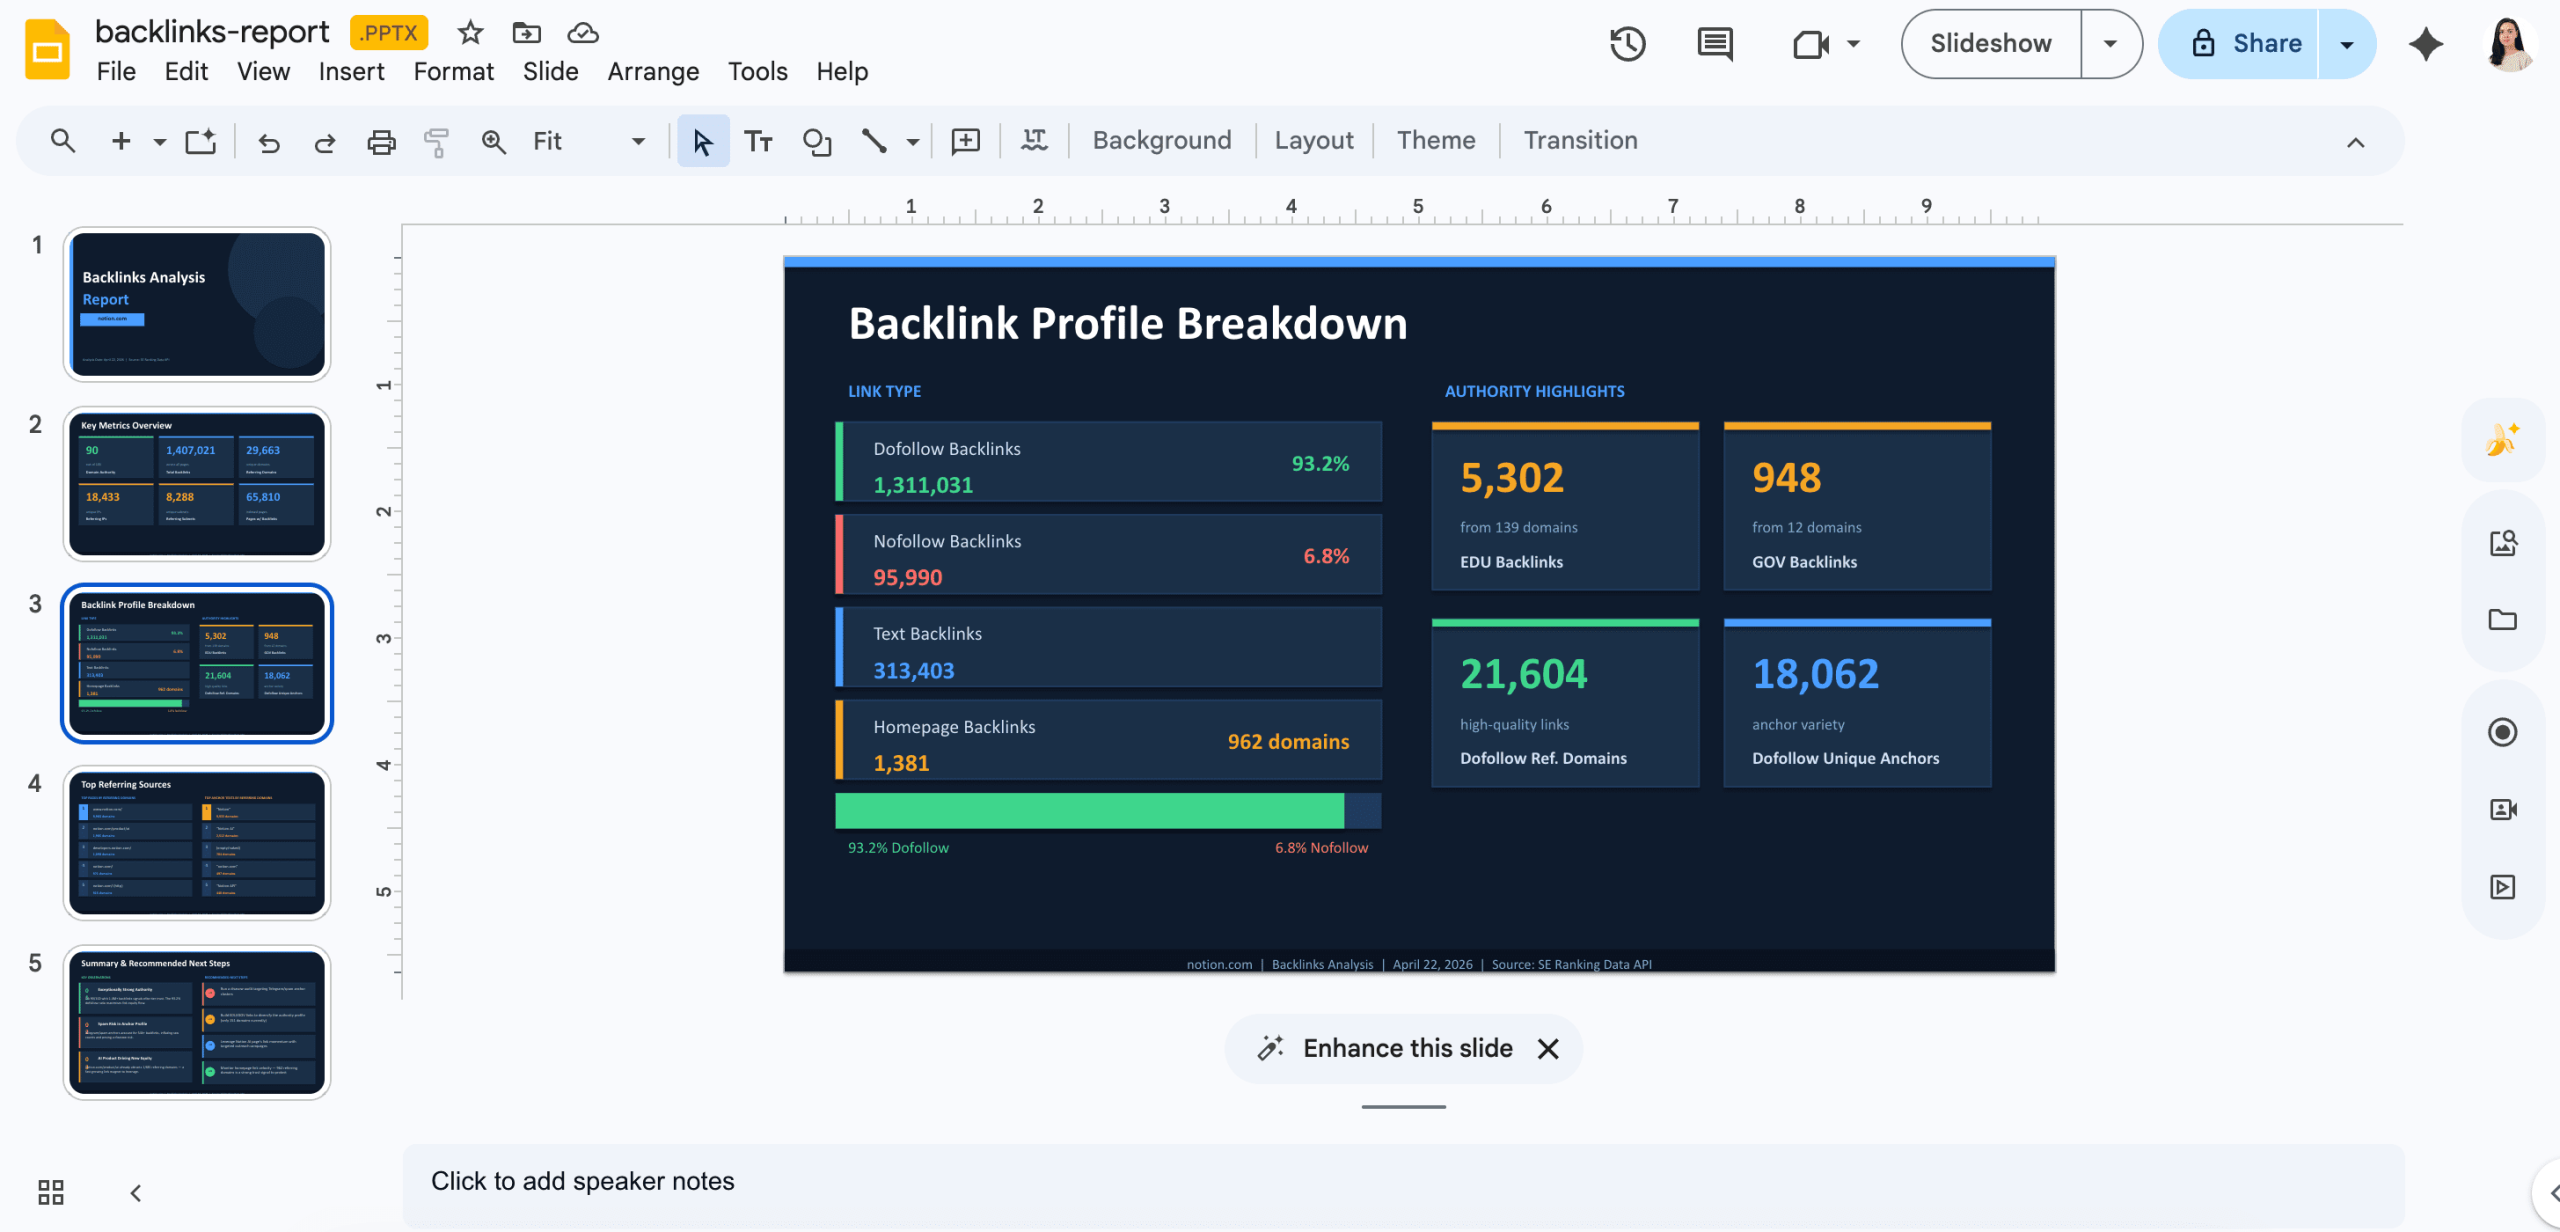Star the backlinks-report presentation
Image resolution: width=2560 pixels, height=1232 pixels.
pos(470,31)
